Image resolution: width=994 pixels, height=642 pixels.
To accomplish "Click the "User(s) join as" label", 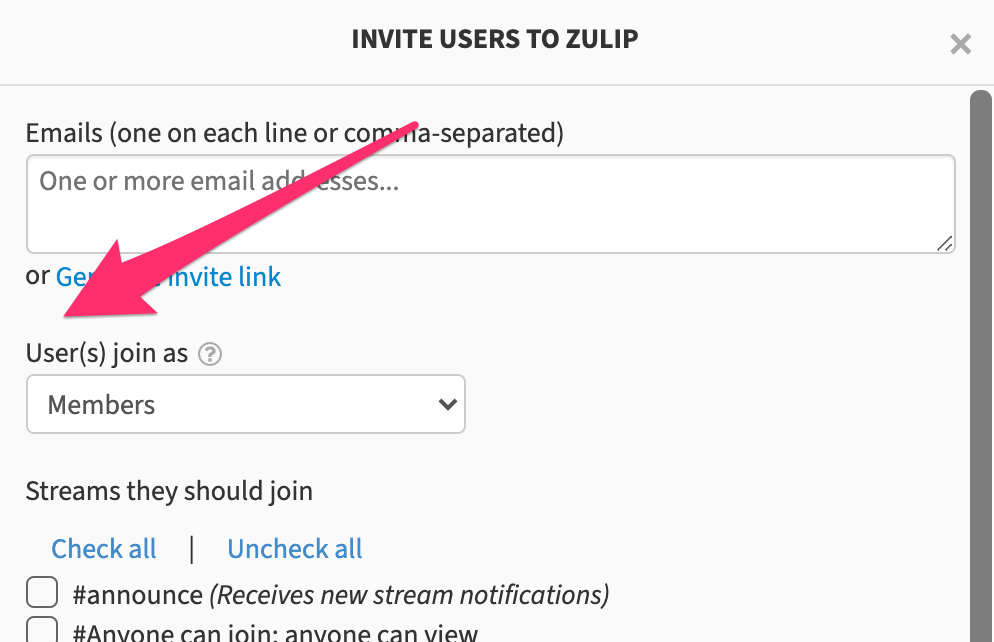I will point(107,353).
